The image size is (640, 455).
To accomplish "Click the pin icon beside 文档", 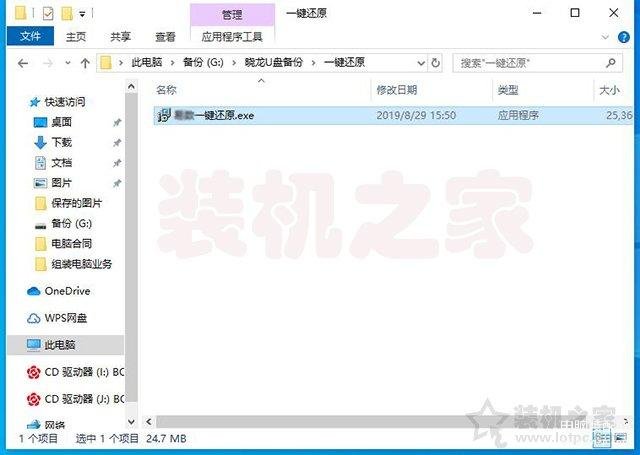I will pos(117,163).
